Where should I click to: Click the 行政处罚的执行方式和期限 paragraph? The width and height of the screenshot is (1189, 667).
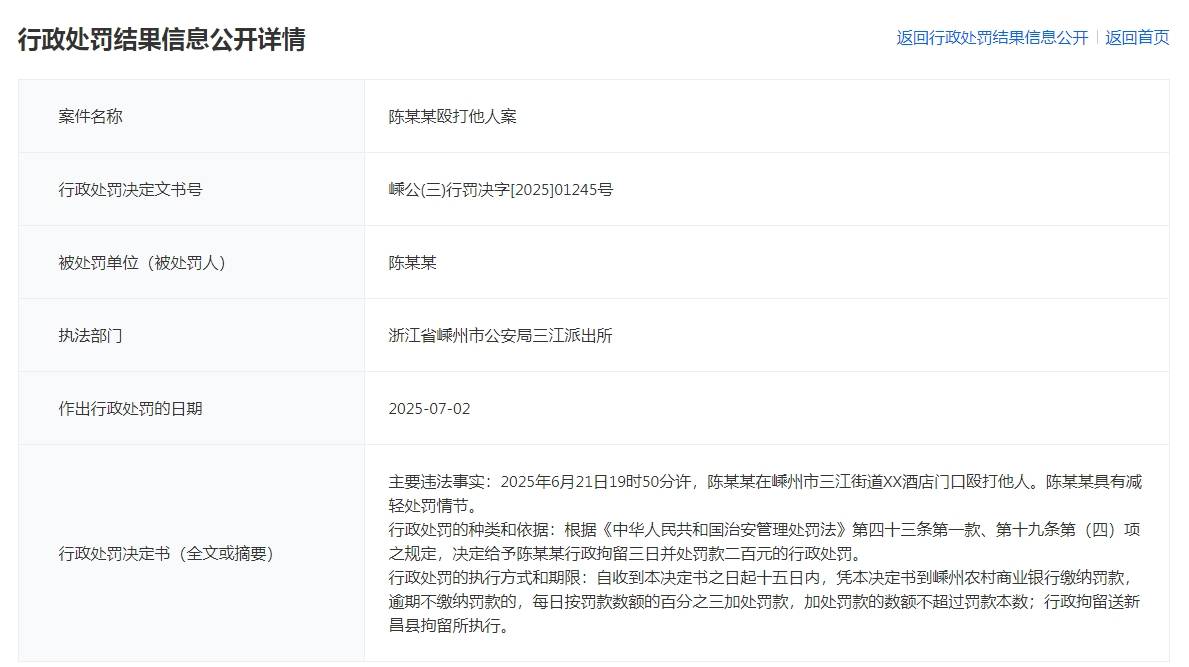point(764,602)
